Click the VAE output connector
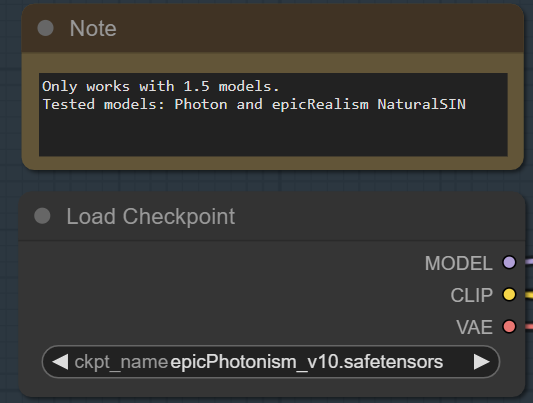Screen dimensions: 533x403 (x=509, y=327)
